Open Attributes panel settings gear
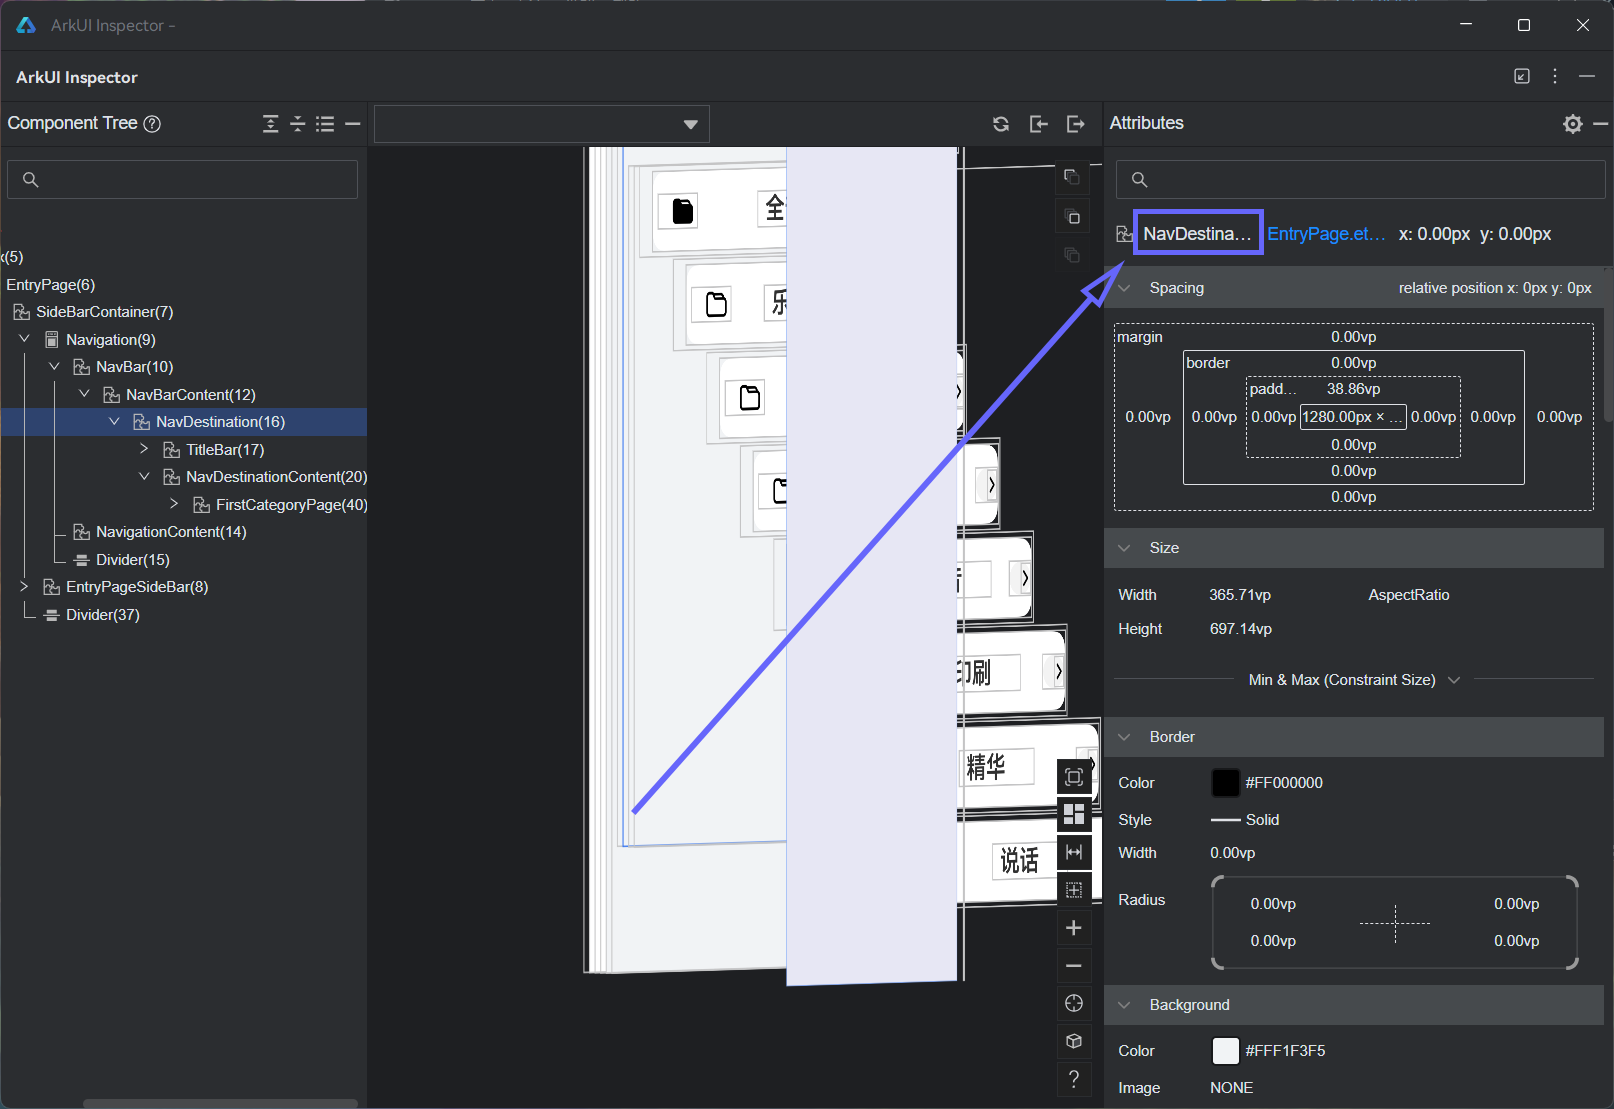Screen dimensions: 1614x1109 coord(1573,124)
